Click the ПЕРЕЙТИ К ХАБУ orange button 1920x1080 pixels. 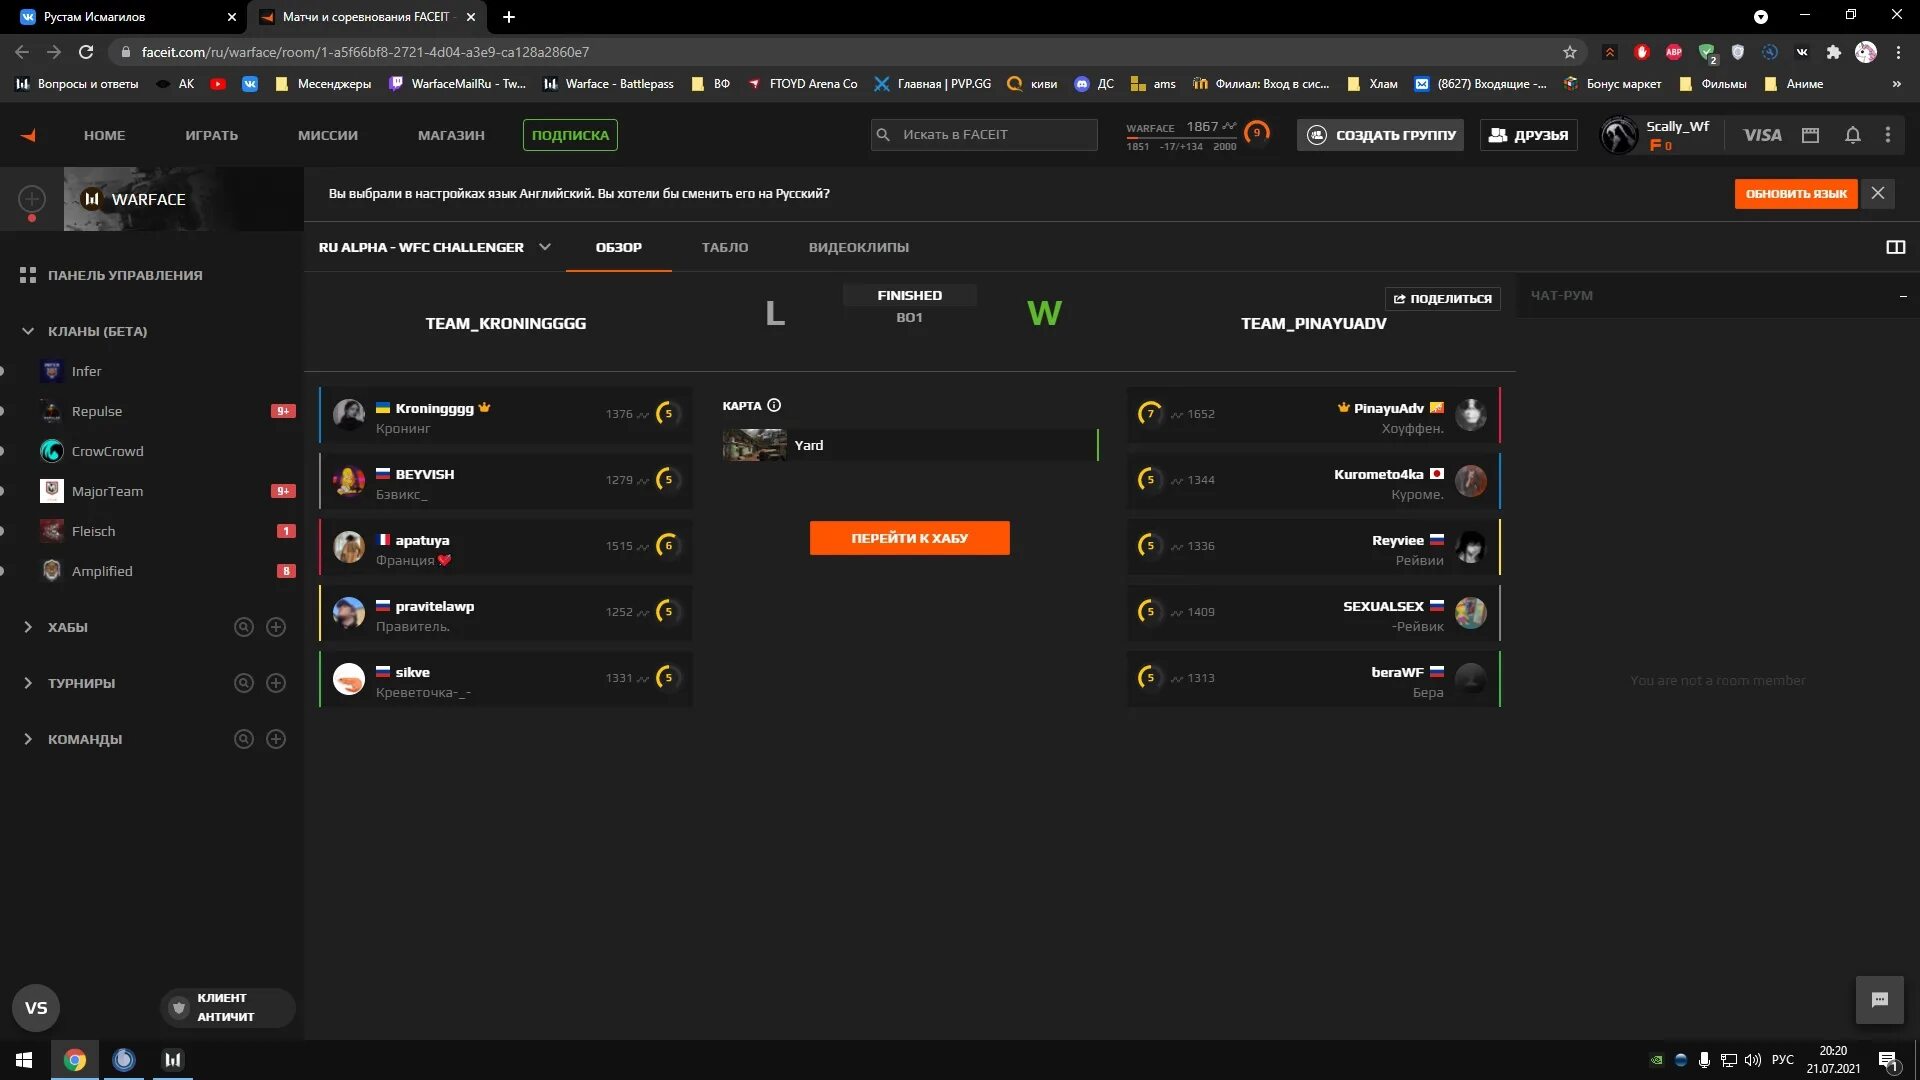910,538
